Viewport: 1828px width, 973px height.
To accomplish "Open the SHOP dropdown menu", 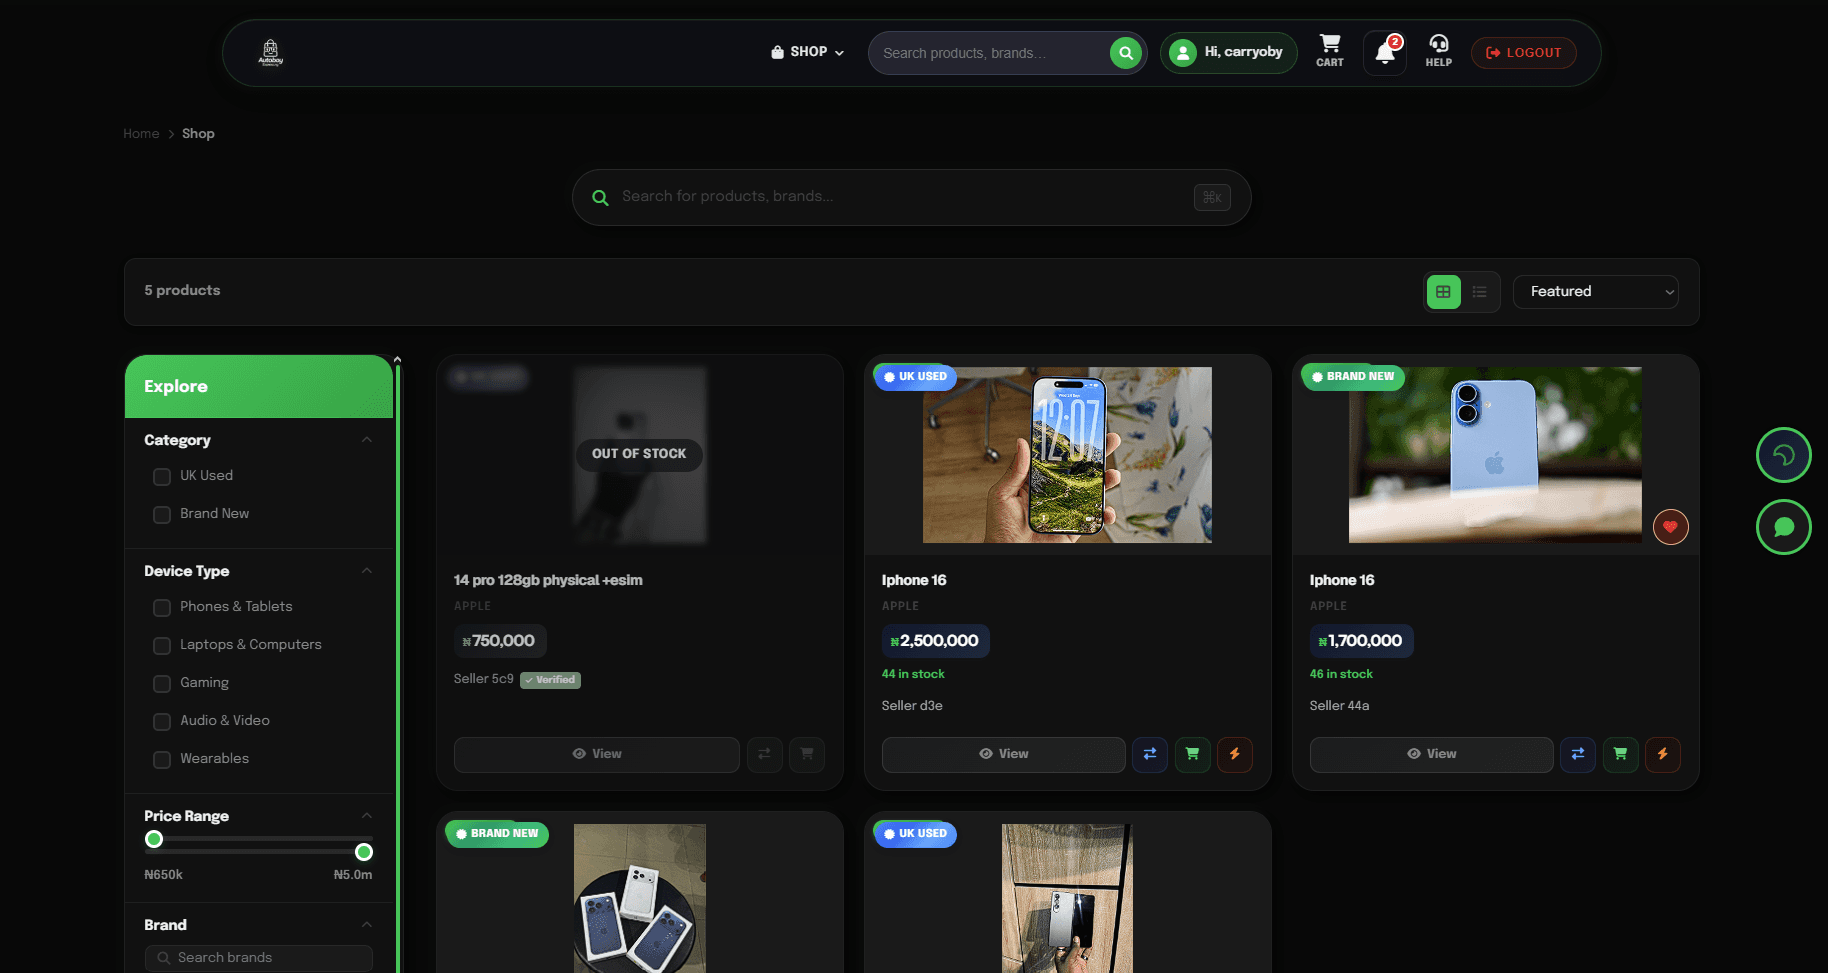I will coord(808,52).
